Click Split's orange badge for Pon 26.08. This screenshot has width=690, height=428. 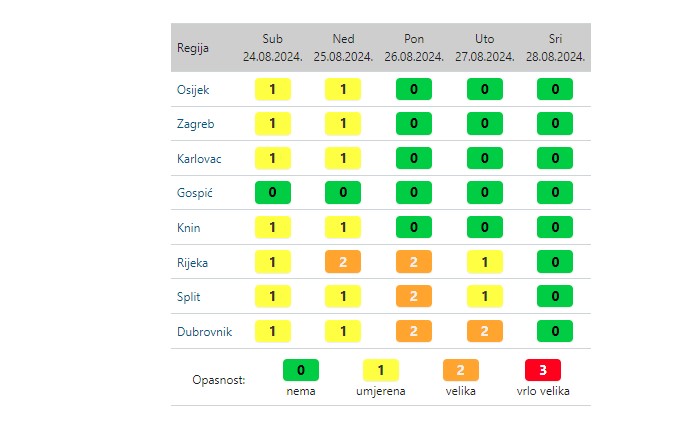pyautogui.click(x=414, y=297)
